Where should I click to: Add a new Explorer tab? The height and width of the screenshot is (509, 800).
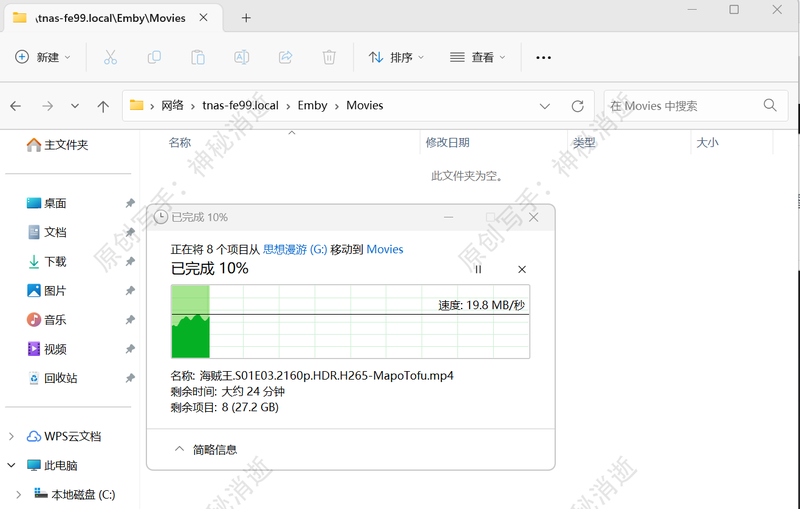[246, 18]
